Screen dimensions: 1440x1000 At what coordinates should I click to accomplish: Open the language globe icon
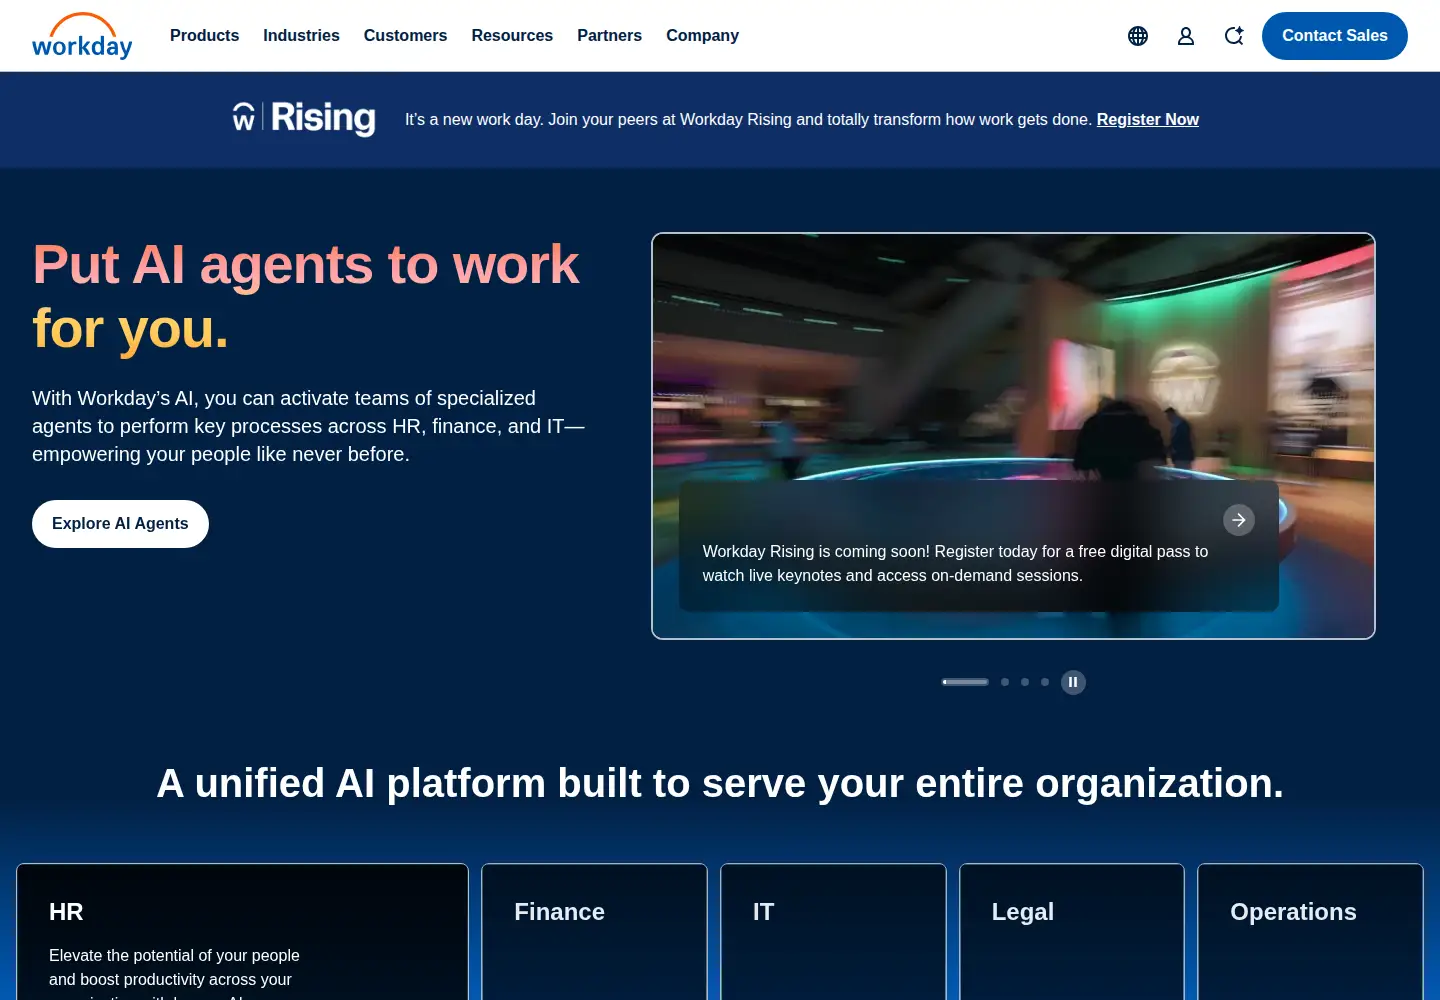tap(1138, 36)
